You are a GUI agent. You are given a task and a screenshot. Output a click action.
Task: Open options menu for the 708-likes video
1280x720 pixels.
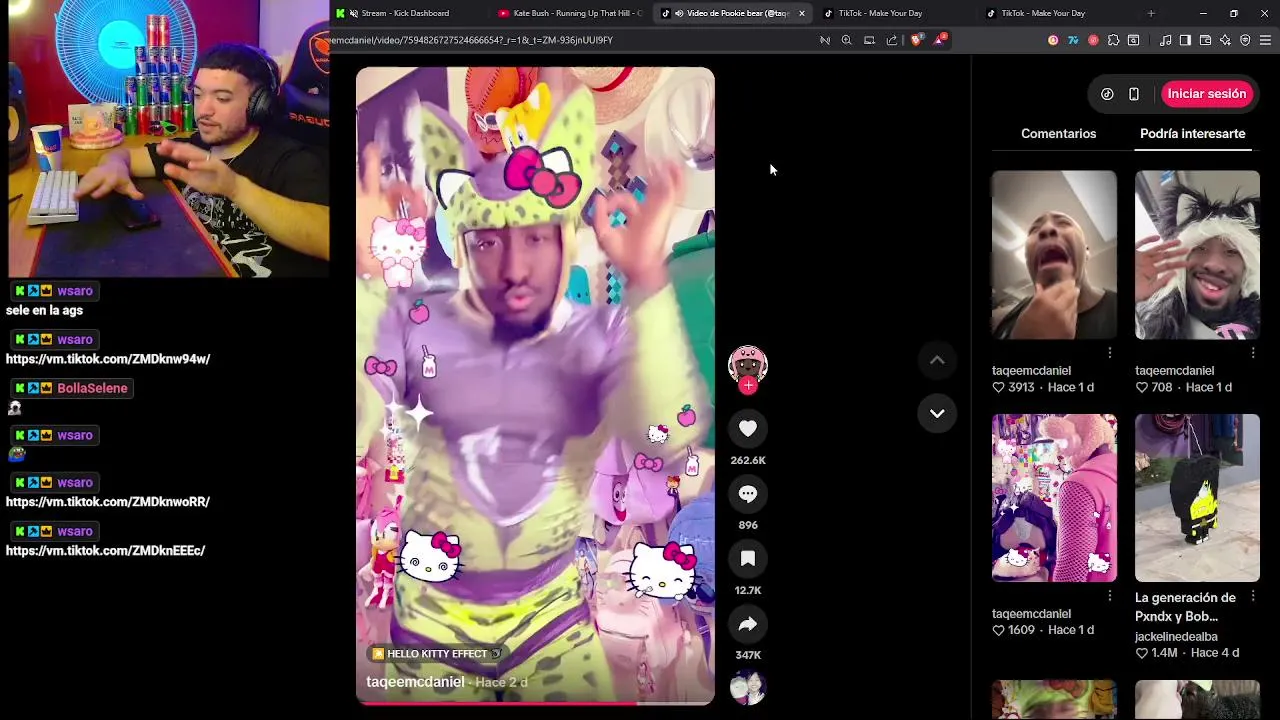click(1253, 353)
